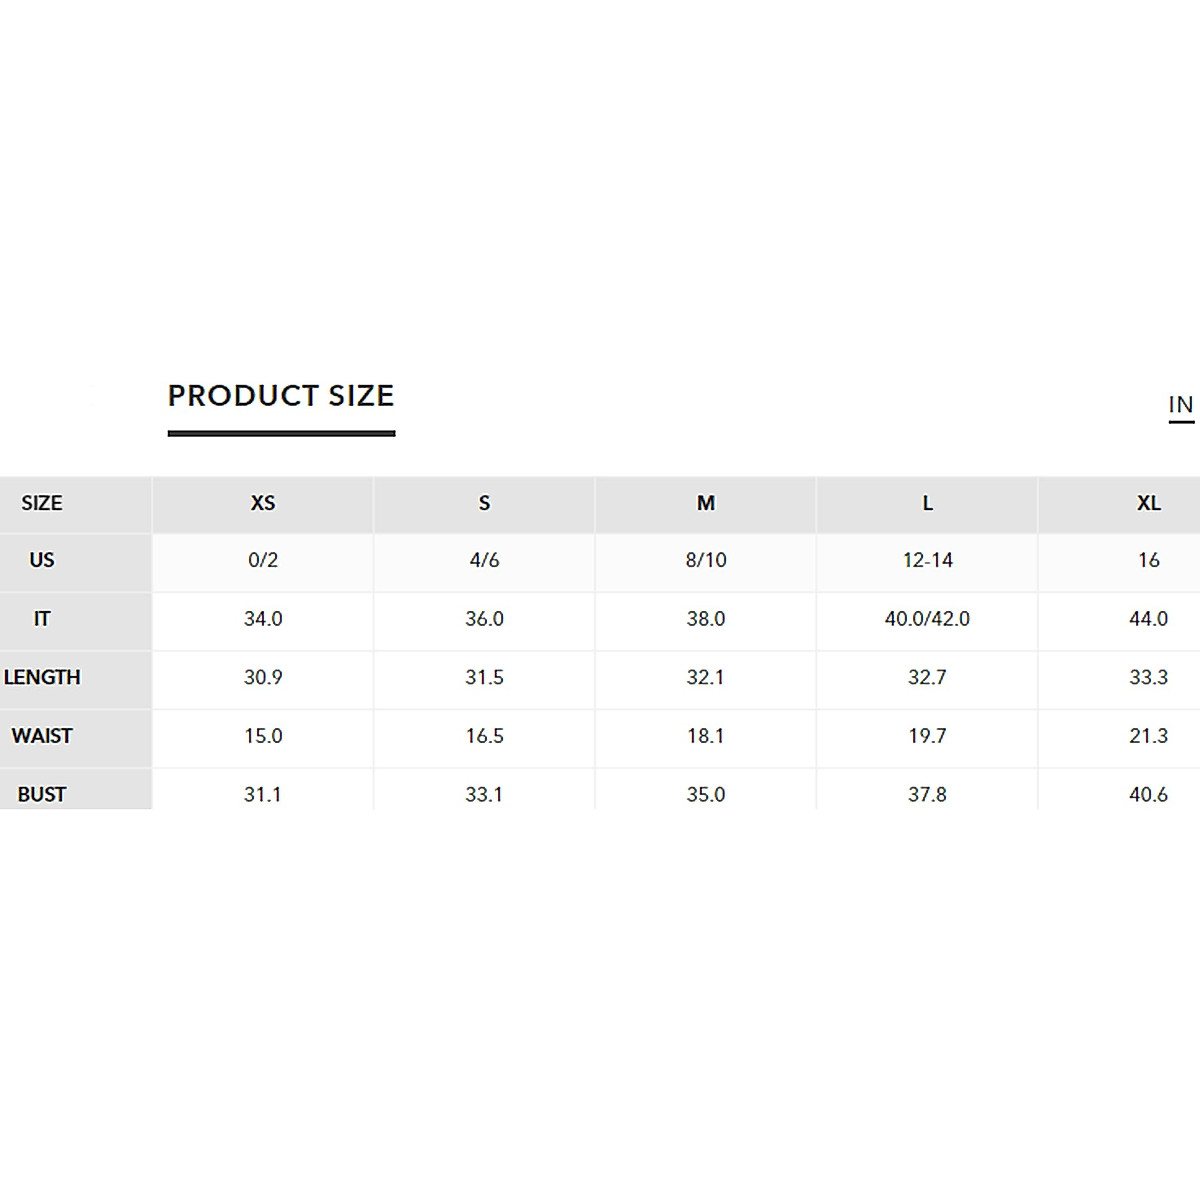This screenshot has height=1200, width=1200.
Task: Click waist value 16.5 cell
Action: (484, 736)
